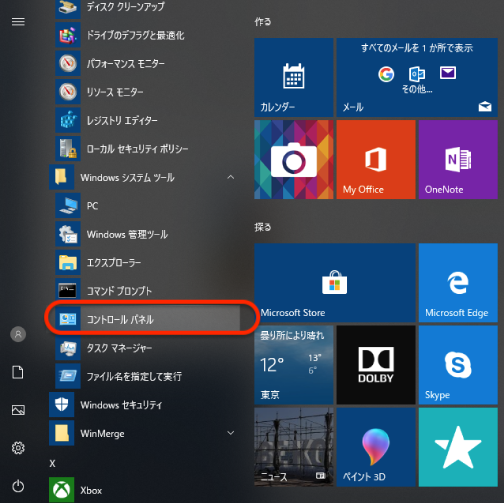Image resolution: width=504 pixels, height=503 pixels.
Task: Open パフォーマンス モニター icon
Action: click(x=68, y=63)
